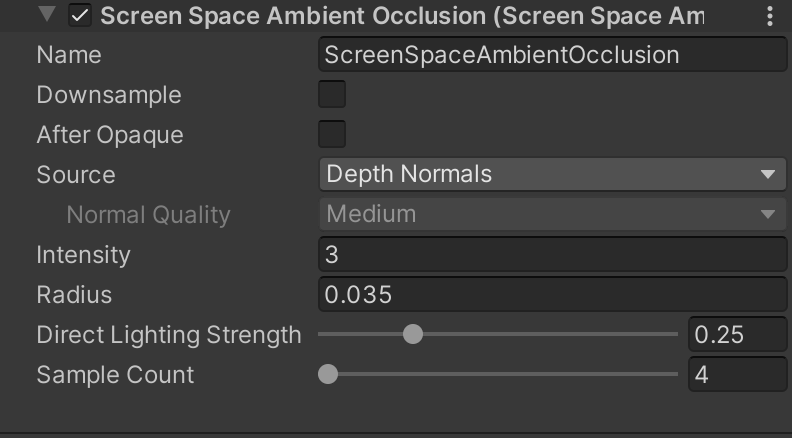
Task: Click the Sample Count property label
Action: tap(115, 375)
